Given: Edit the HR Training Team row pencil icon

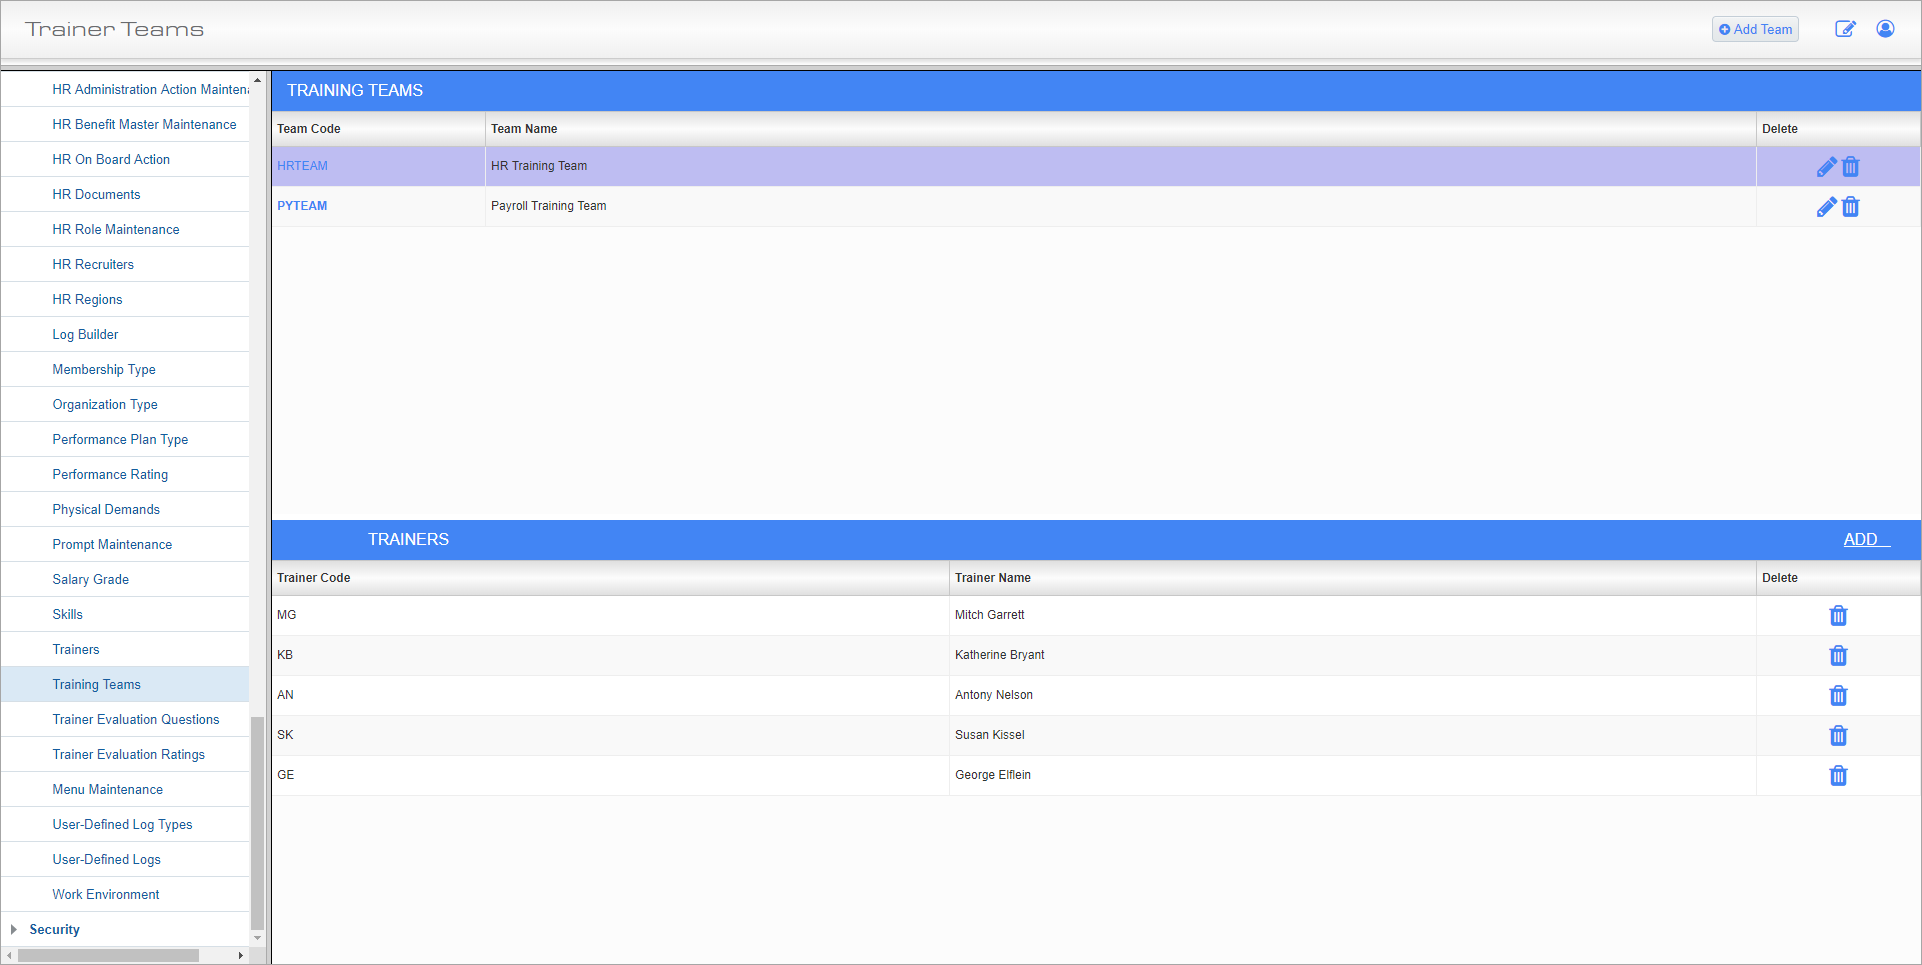Looking at the screenshot, I should pyautogui.click(x=1826, y=167).
